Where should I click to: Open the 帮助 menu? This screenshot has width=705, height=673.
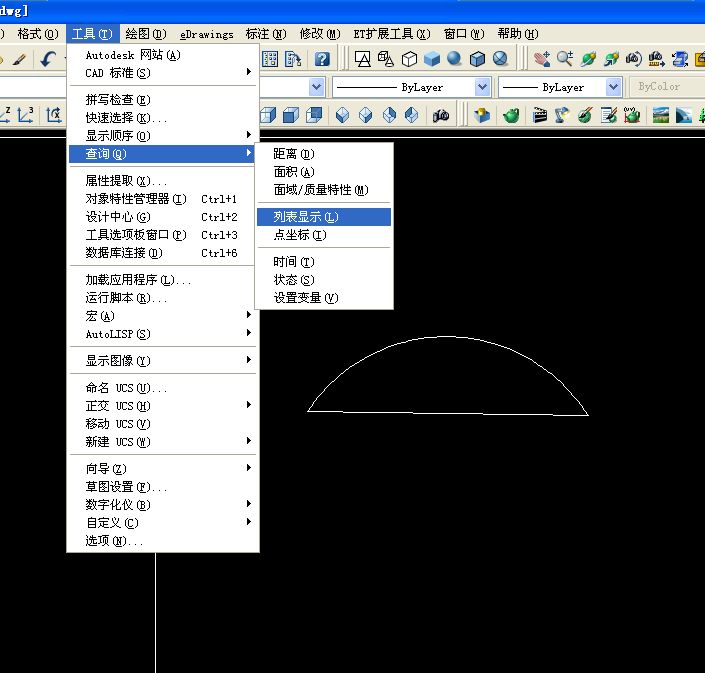(518, 34)
